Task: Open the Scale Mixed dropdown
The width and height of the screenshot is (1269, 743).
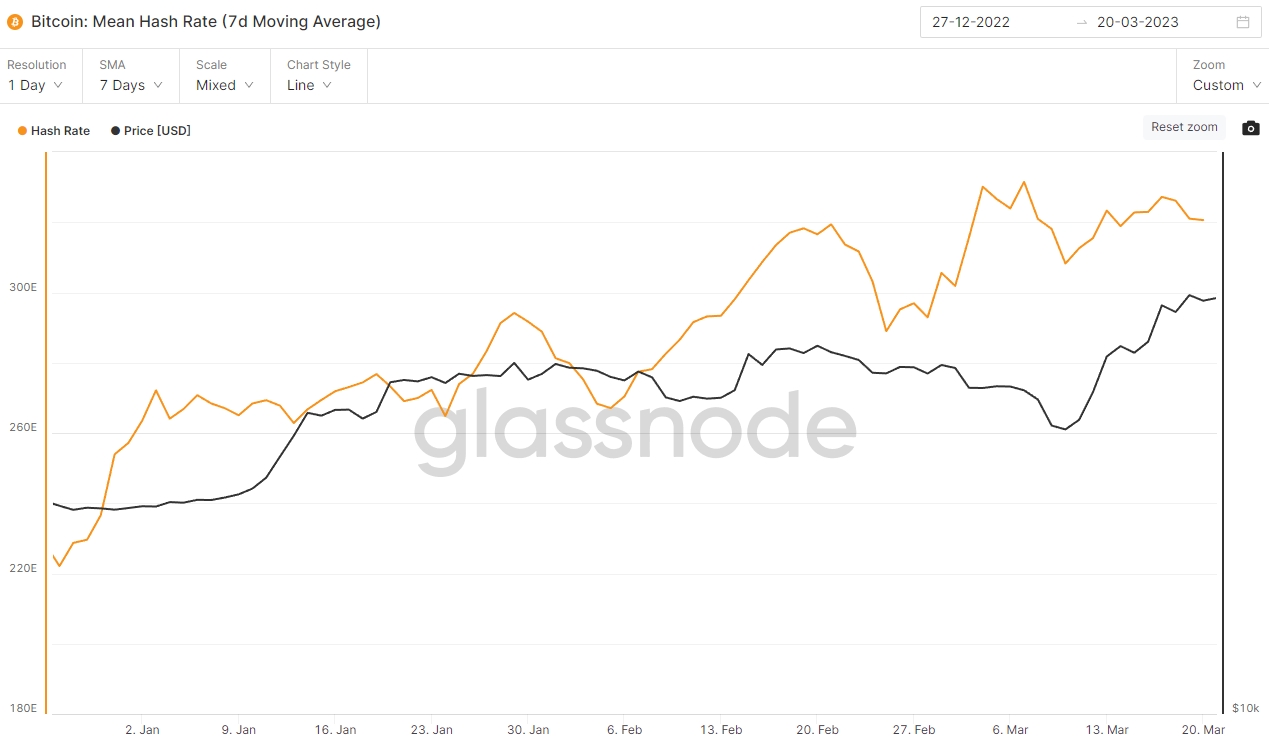Action: pyautogui.click(x=224, y=85)
